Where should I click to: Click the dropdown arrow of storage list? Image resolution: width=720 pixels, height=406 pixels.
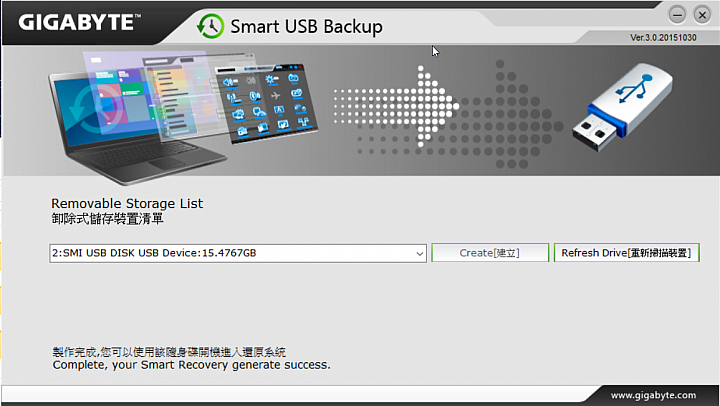[x=419, y=254]
